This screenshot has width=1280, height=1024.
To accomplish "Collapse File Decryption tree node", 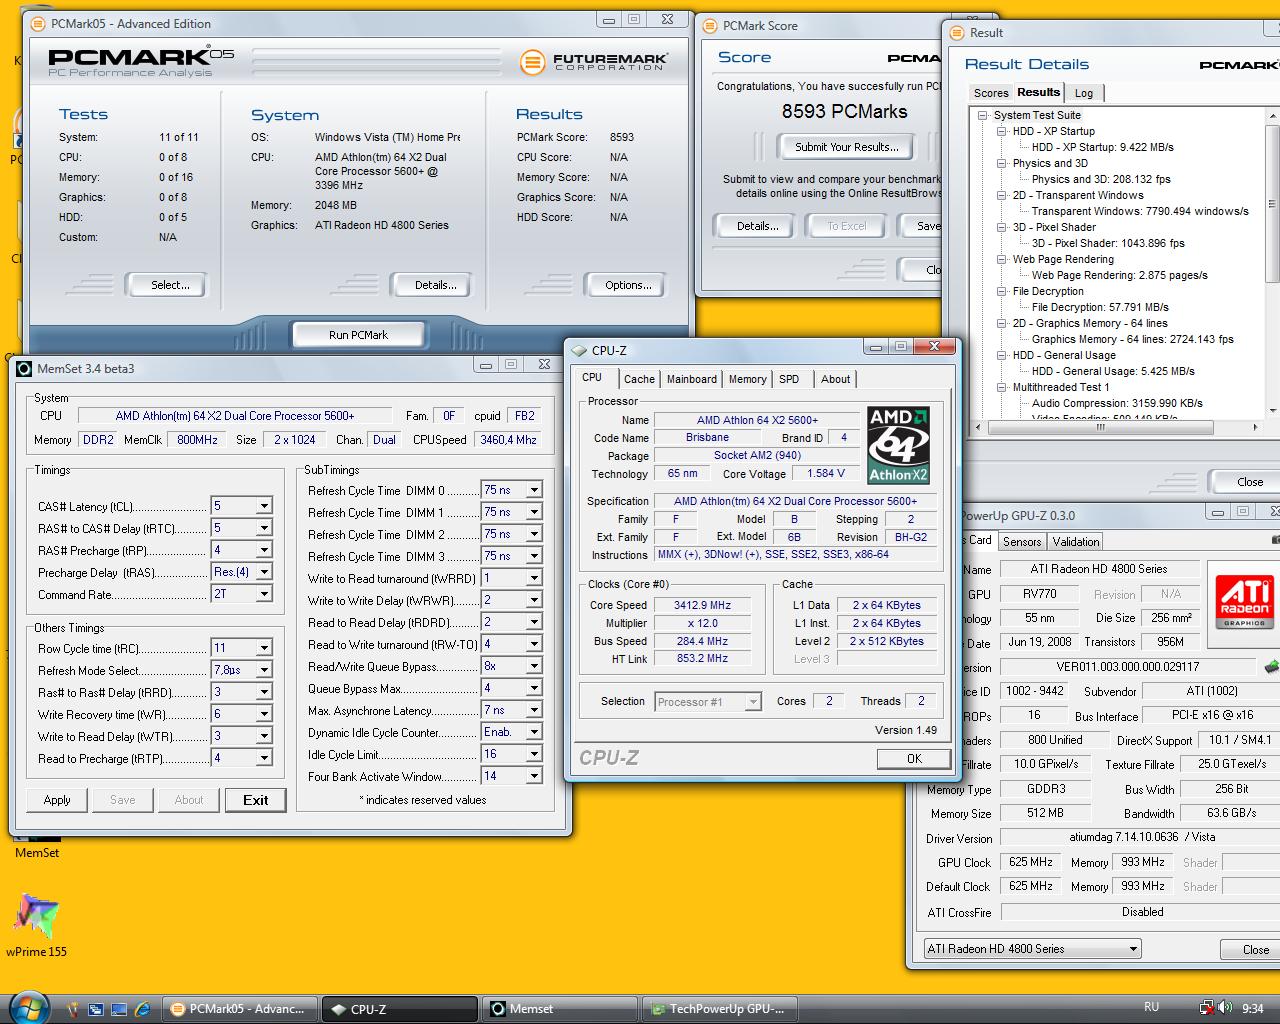I will pos(1002,291).
